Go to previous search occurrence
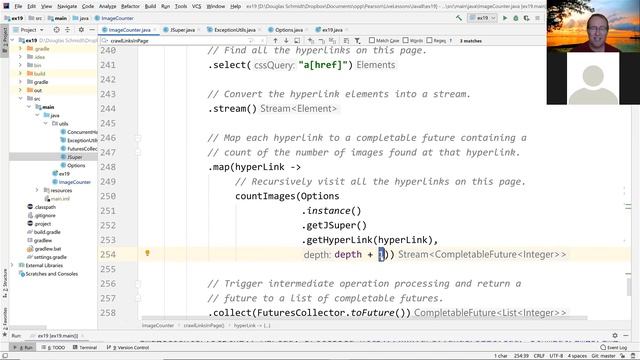Screen dimensions: 640x360 coord(275,40)
